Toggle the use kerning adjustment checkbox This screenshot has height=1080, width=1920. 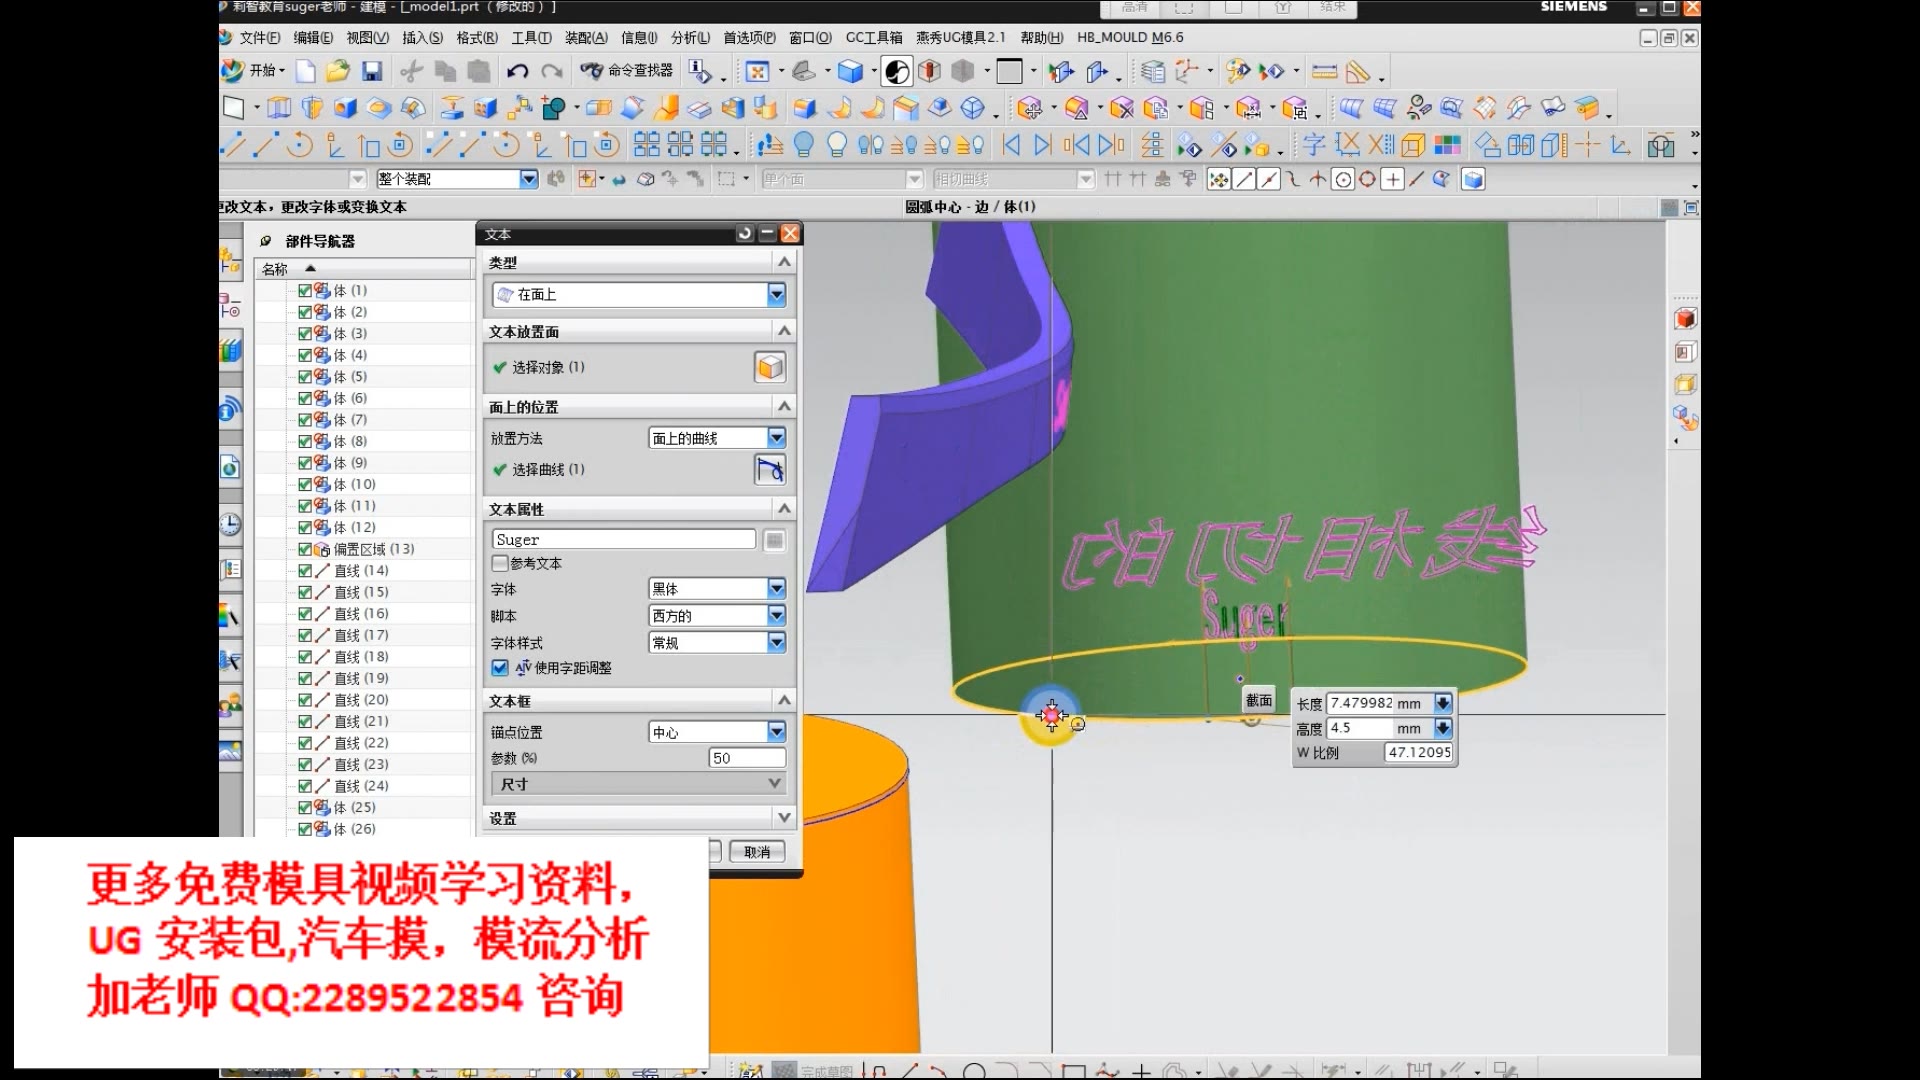(x=500, y=668)
